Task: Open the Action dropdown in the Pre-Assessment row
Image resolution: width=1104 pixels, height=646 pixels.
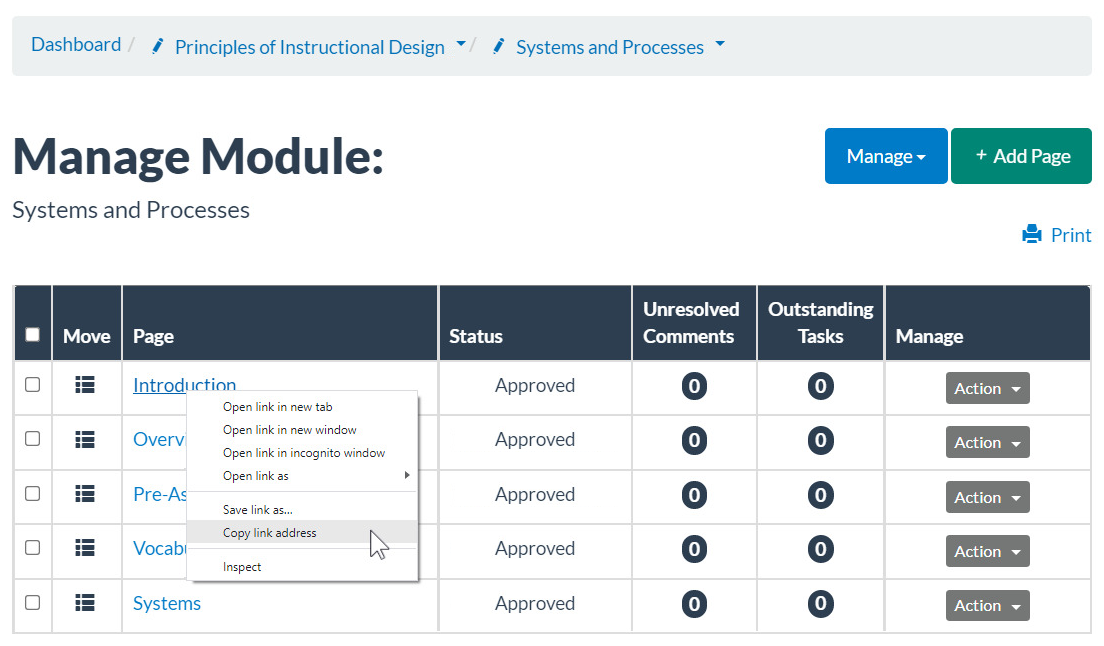Action: point(987,497)
